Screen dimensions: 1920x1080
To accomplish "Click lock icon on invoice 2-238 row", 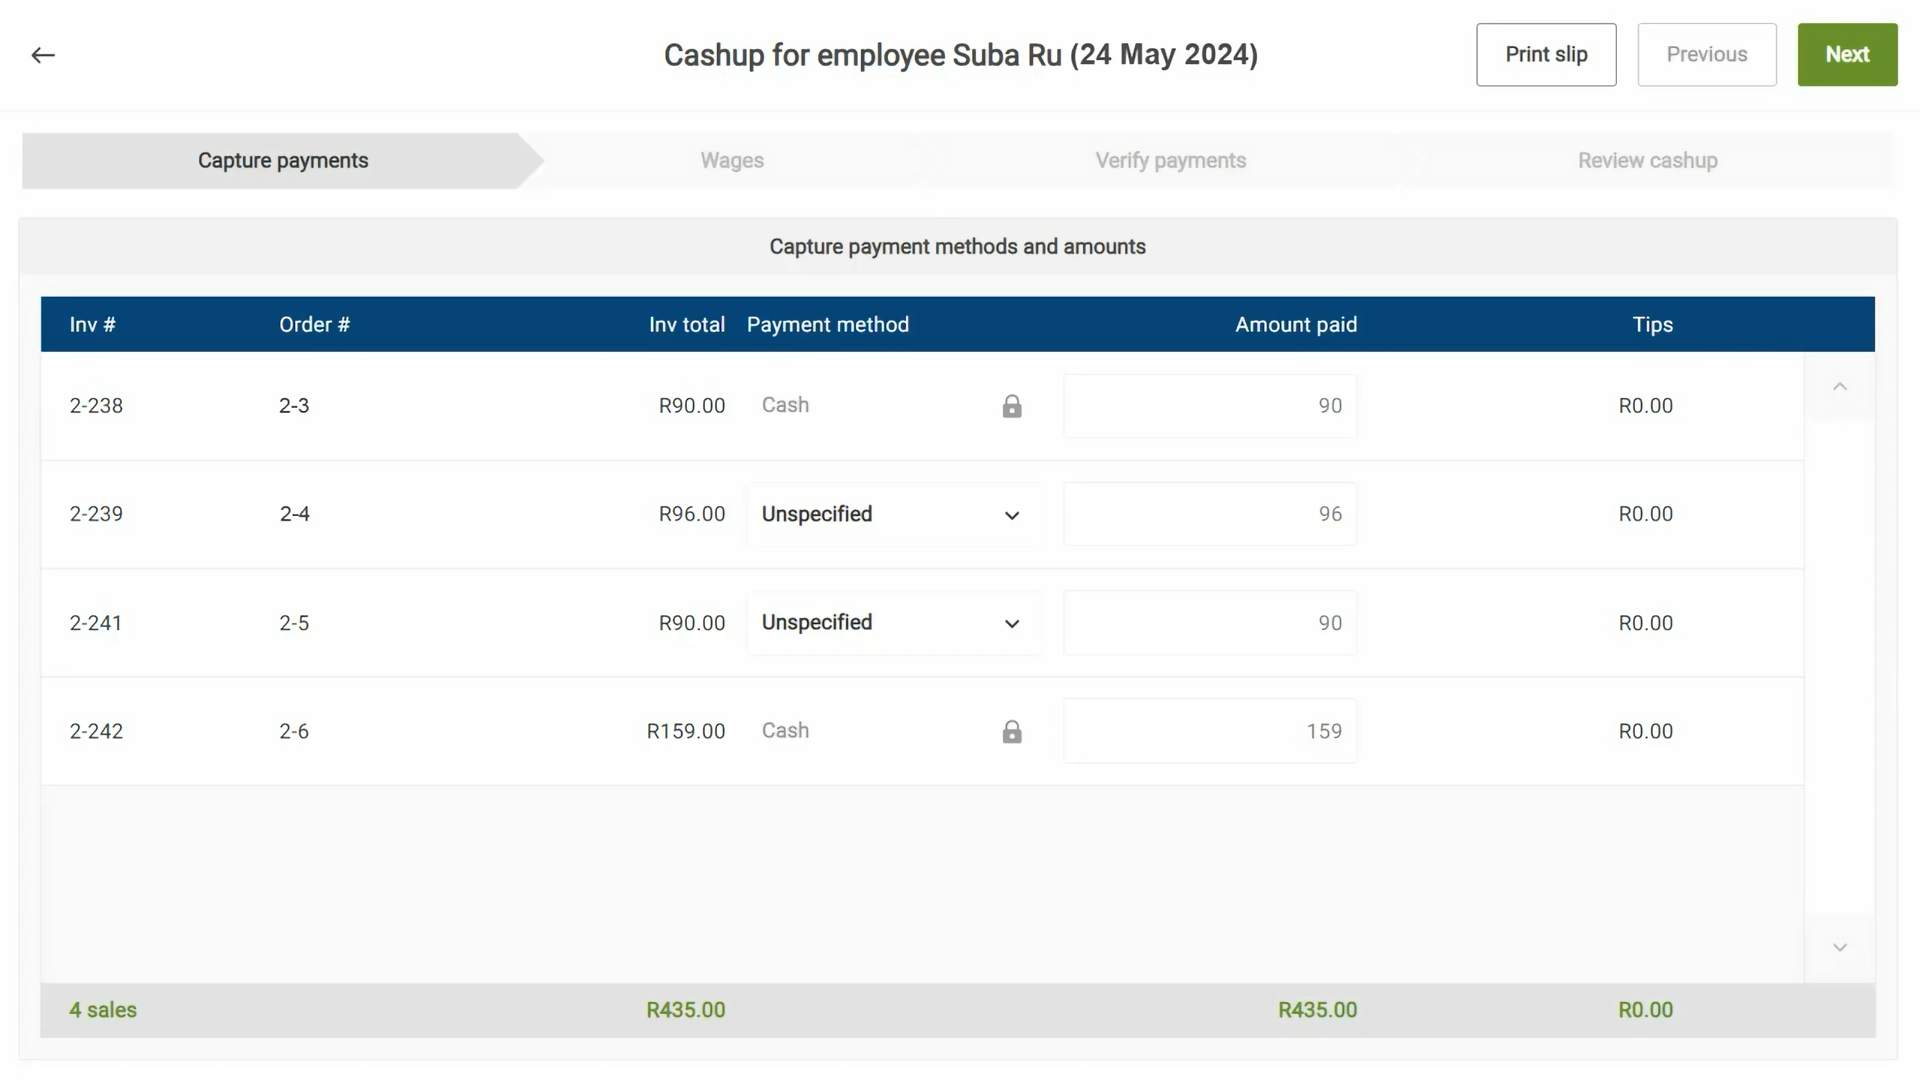I will 1012,406.
